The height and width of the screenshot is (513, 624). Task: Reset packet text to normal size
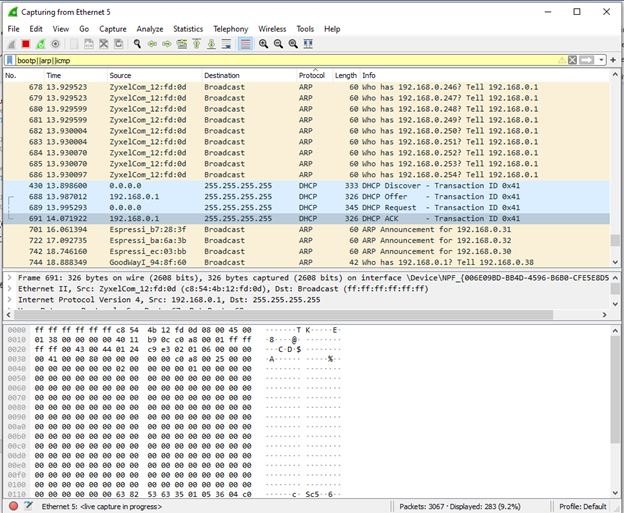(x=293, y=44)
